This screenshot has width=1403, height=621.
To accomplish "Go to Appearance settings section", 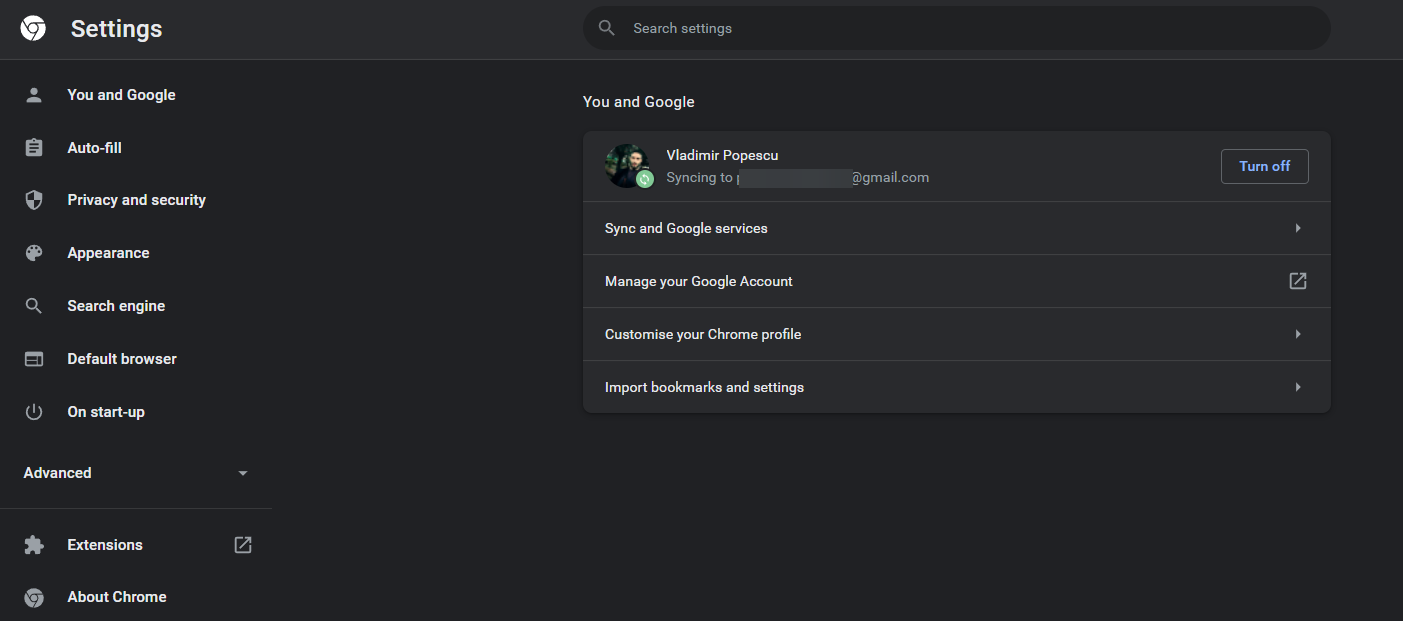I will 108,253.
